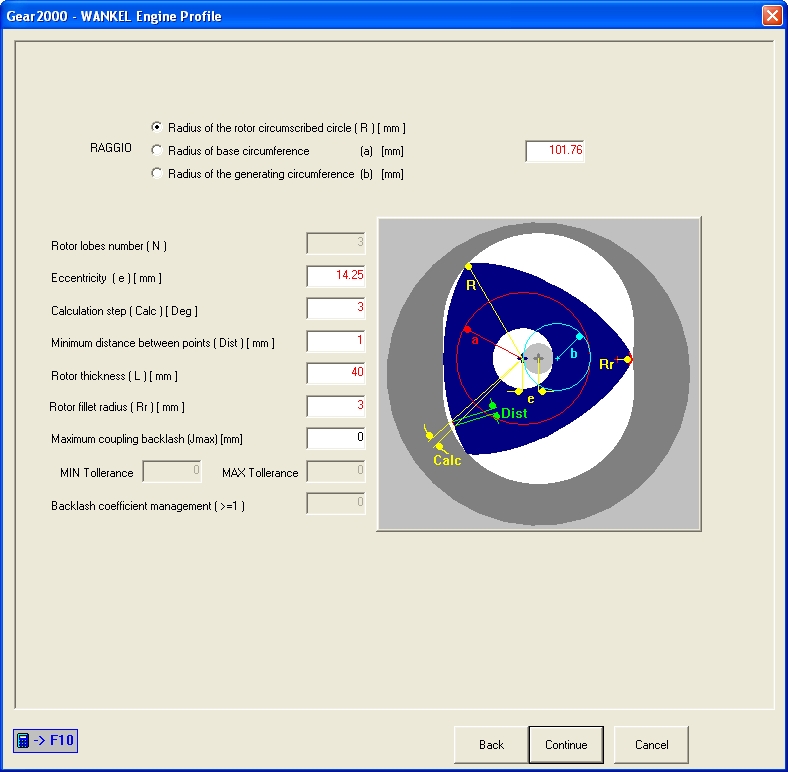The image size is (788, 772).
Task: Click the MAX Tollerance label
Action: point(260,473)
